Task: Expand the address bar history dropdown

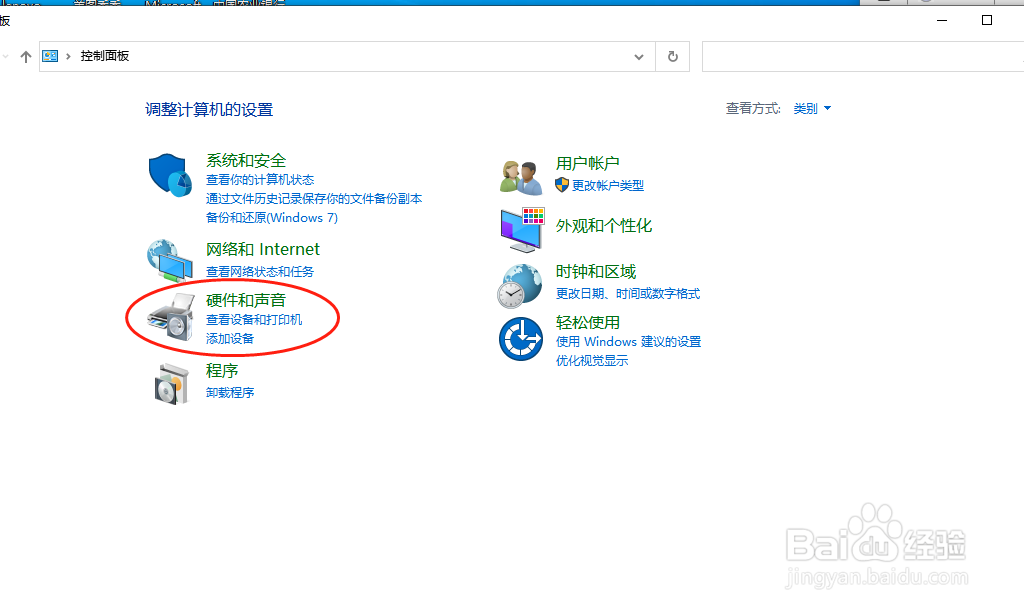Action: tap(639, 57)
